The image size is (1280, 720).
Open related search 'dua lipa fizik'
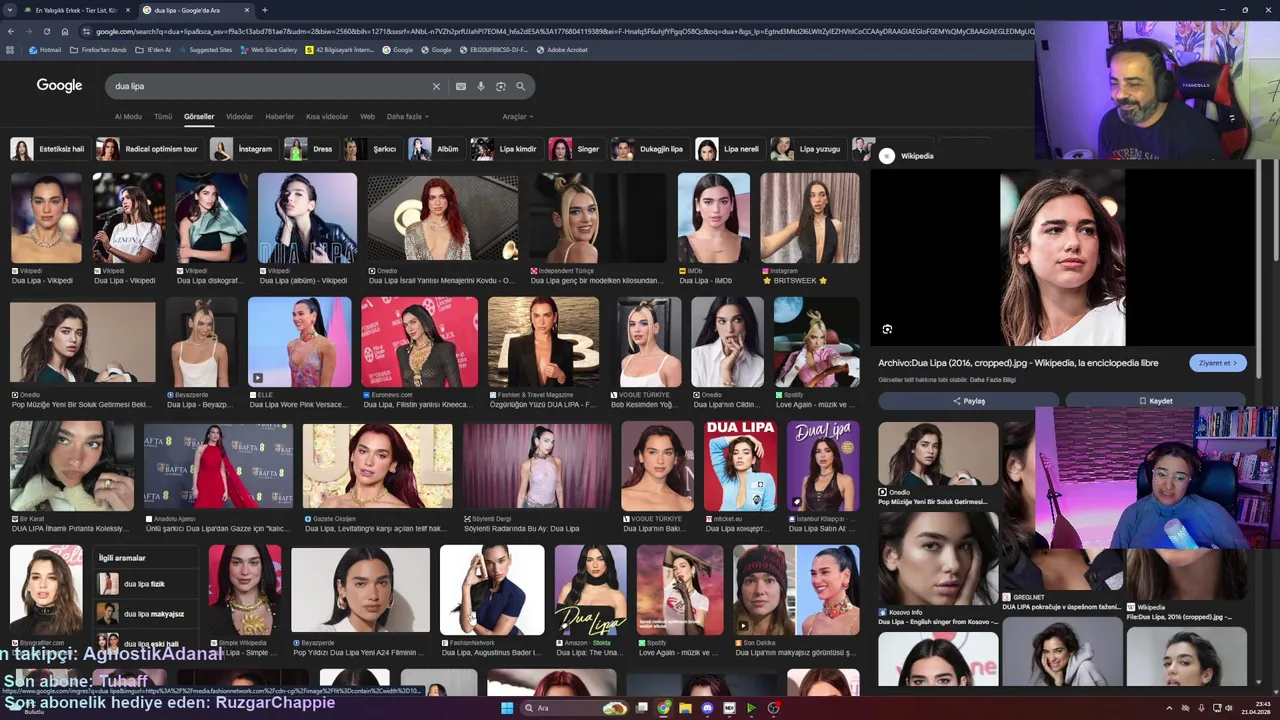tap(144, 584)
